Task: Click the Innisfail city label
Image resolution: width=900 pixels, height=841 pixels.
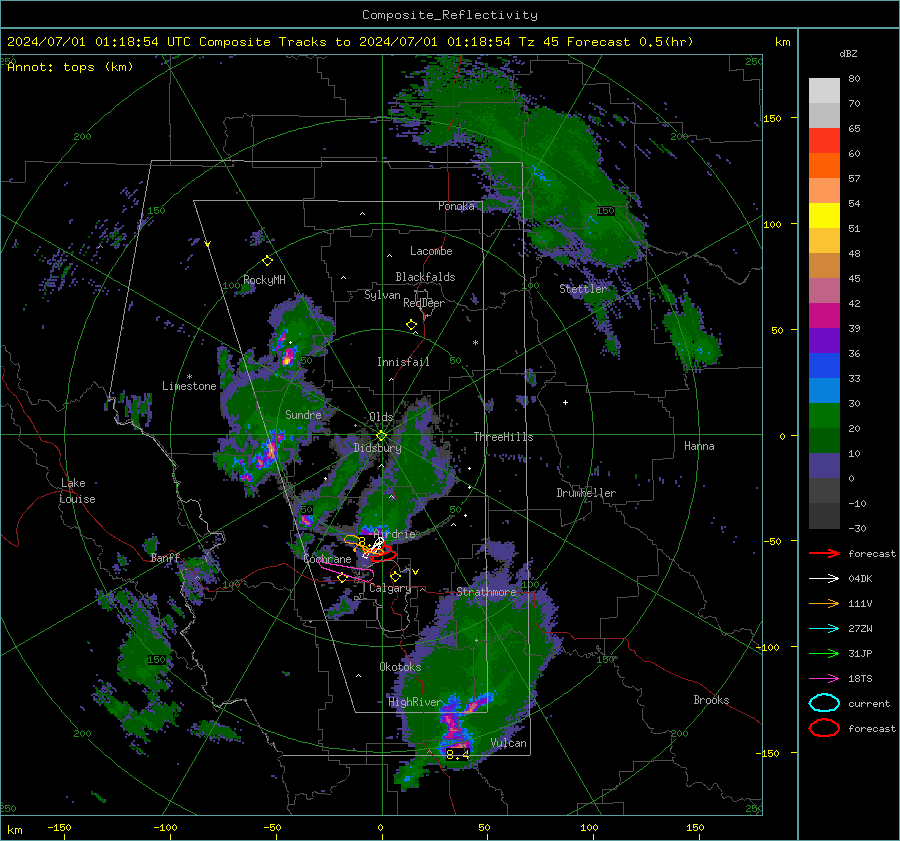Action: pos(403,362)
